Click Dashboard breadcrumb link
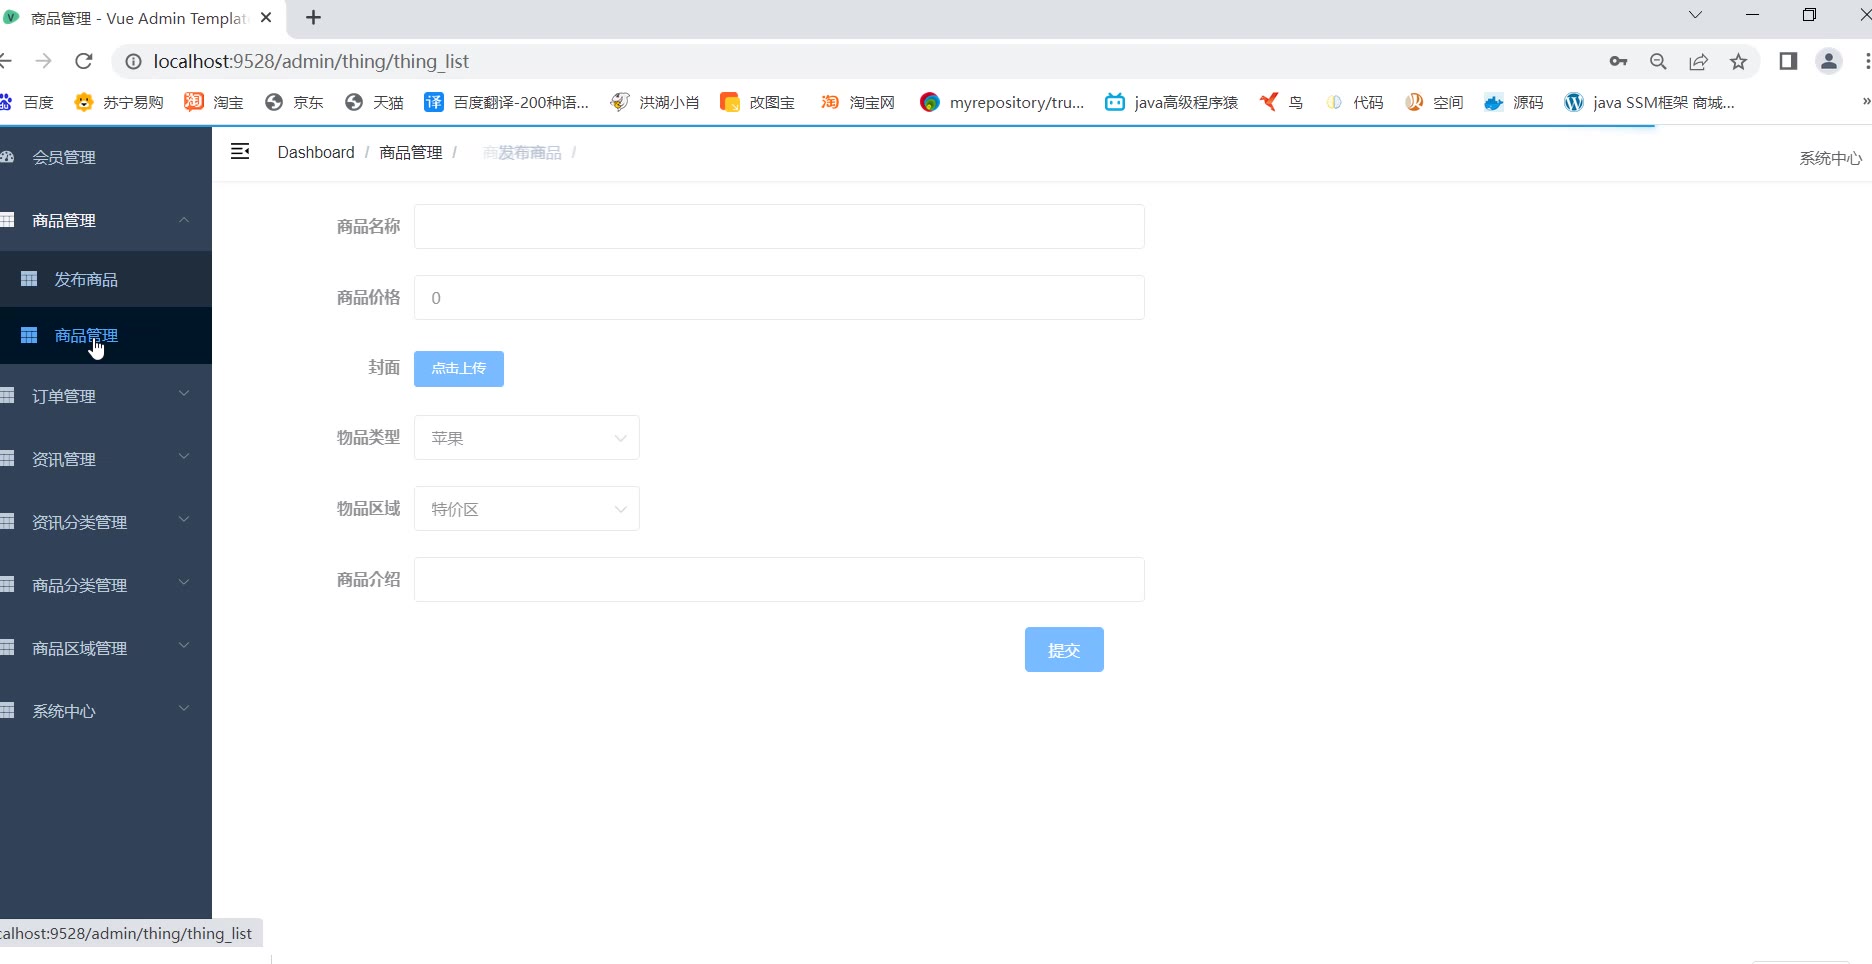Image resolution: width=1872 pixels, height=964 pixels. pos(316,152)
